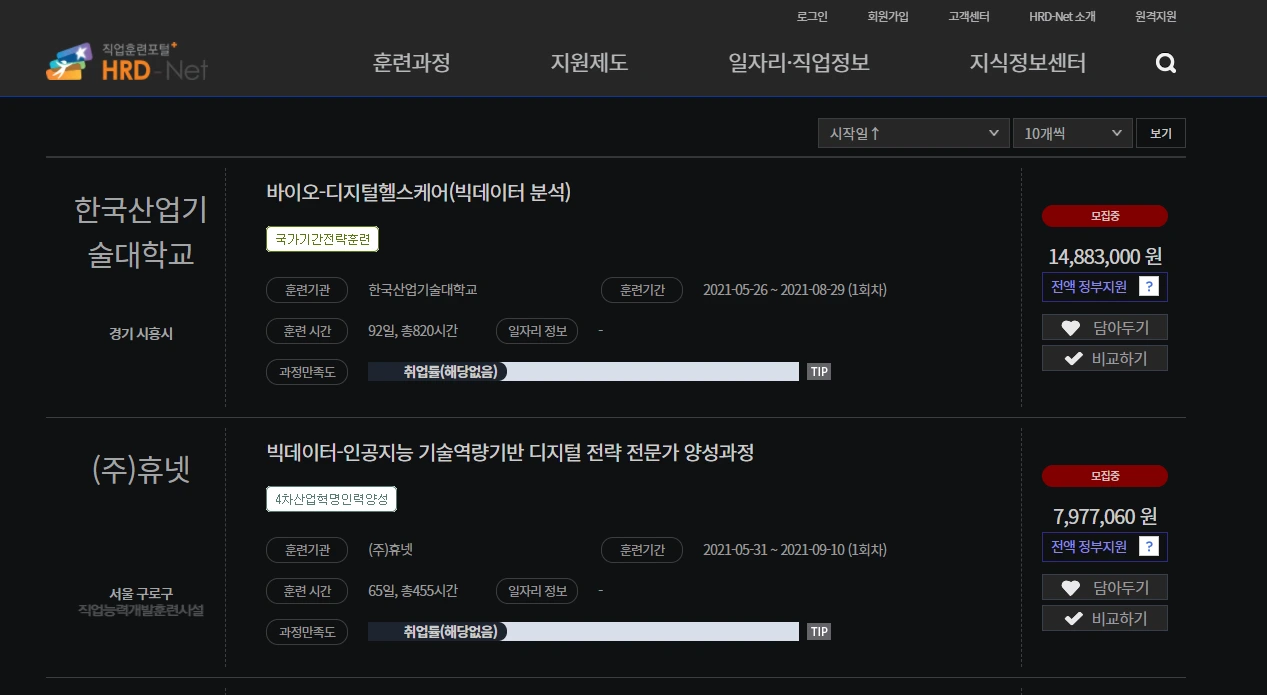1267x695 pixels.
Task: Open 일자리·직업정보 menu
Action: (799, 63)
